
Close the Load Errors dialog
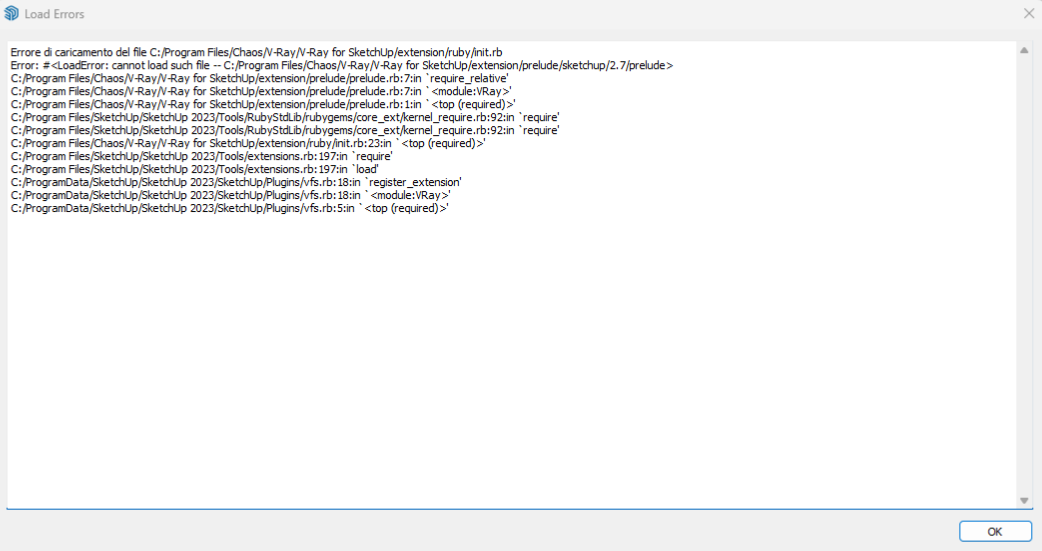(1029, 13)
